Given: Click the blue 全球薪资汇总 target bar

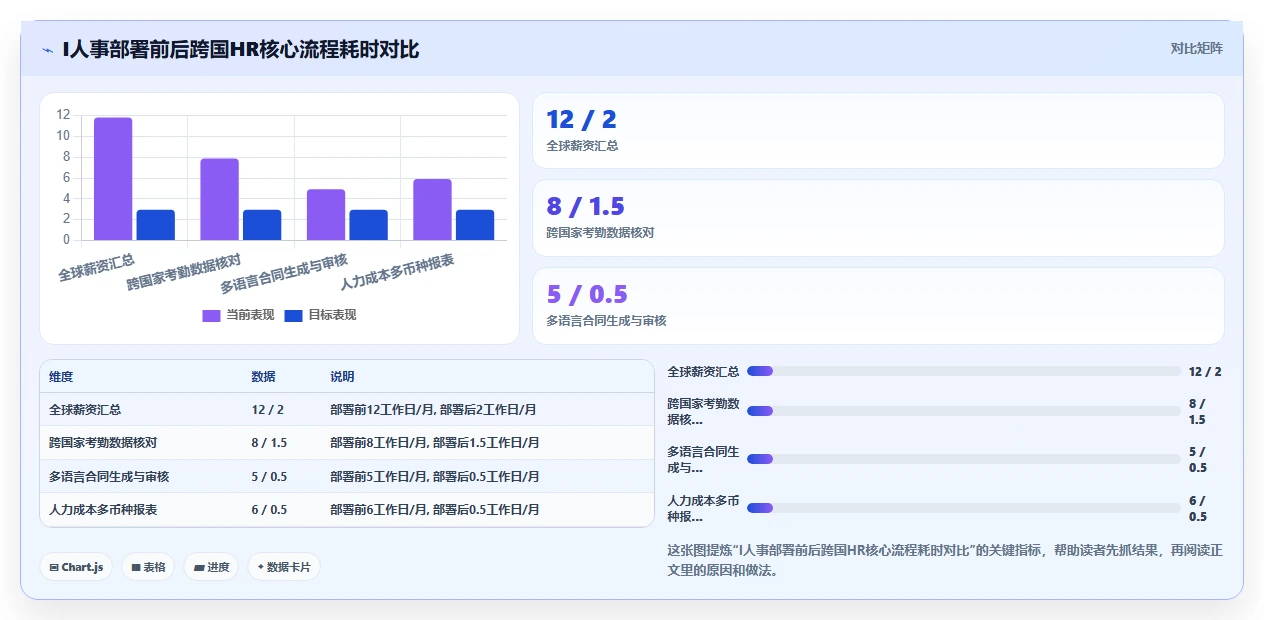Looking at the screenshot, I should [x=155, y=225].
